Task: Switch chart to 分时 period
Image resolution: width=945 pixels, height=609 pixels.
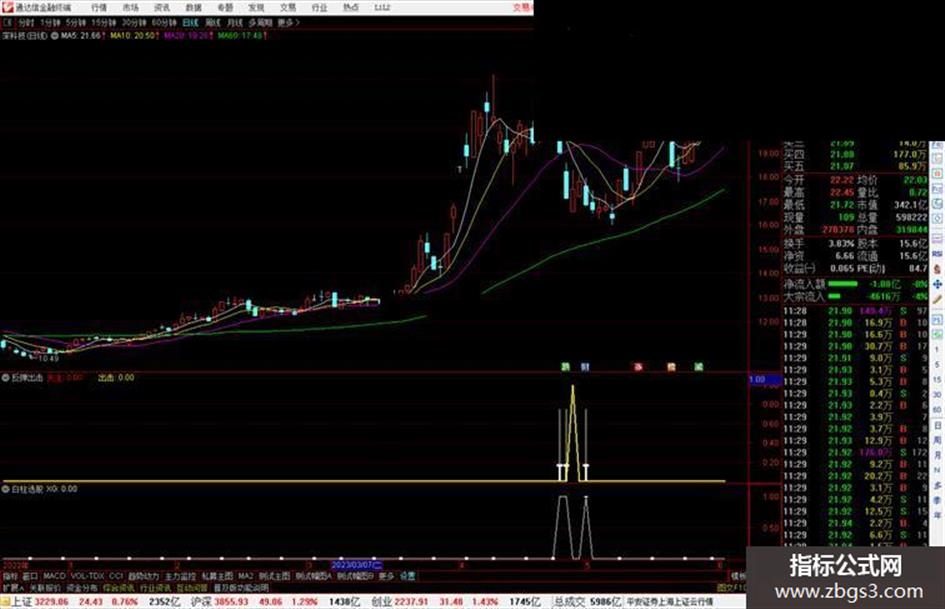Action: [x=26, y=22]
